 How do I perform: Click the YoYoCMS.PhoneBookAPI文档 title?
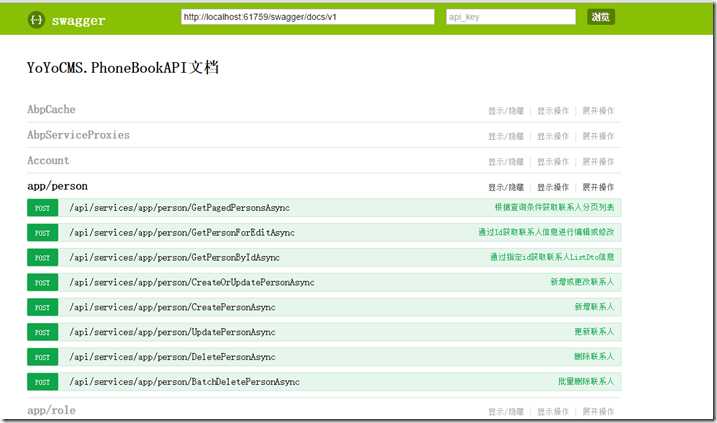tap(123, 68)
